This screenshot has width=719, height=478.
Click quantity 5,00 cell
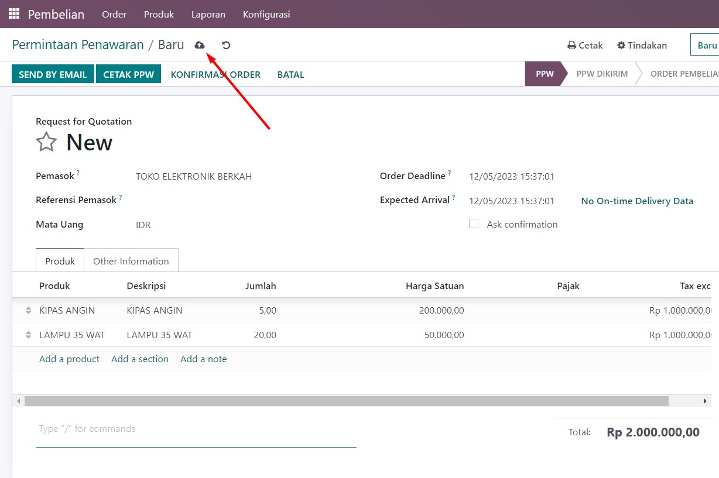coord(268,311)
